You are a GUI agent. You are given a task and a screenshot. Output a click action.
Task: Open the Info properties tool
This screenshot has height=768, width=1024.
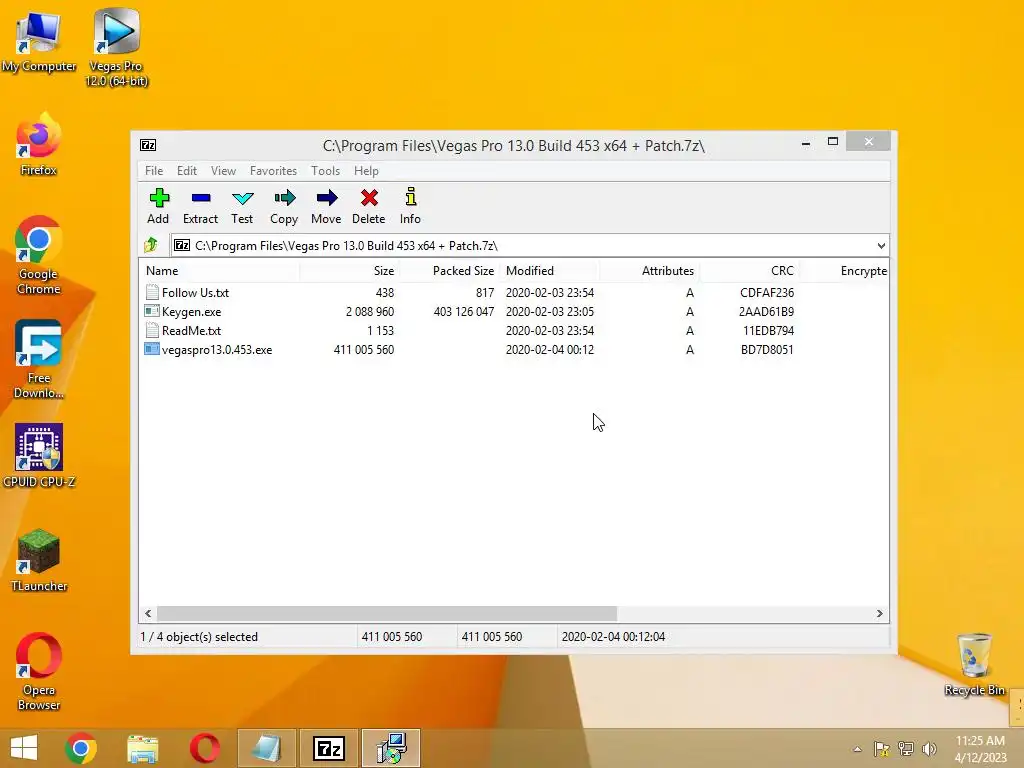pos(410,198)
